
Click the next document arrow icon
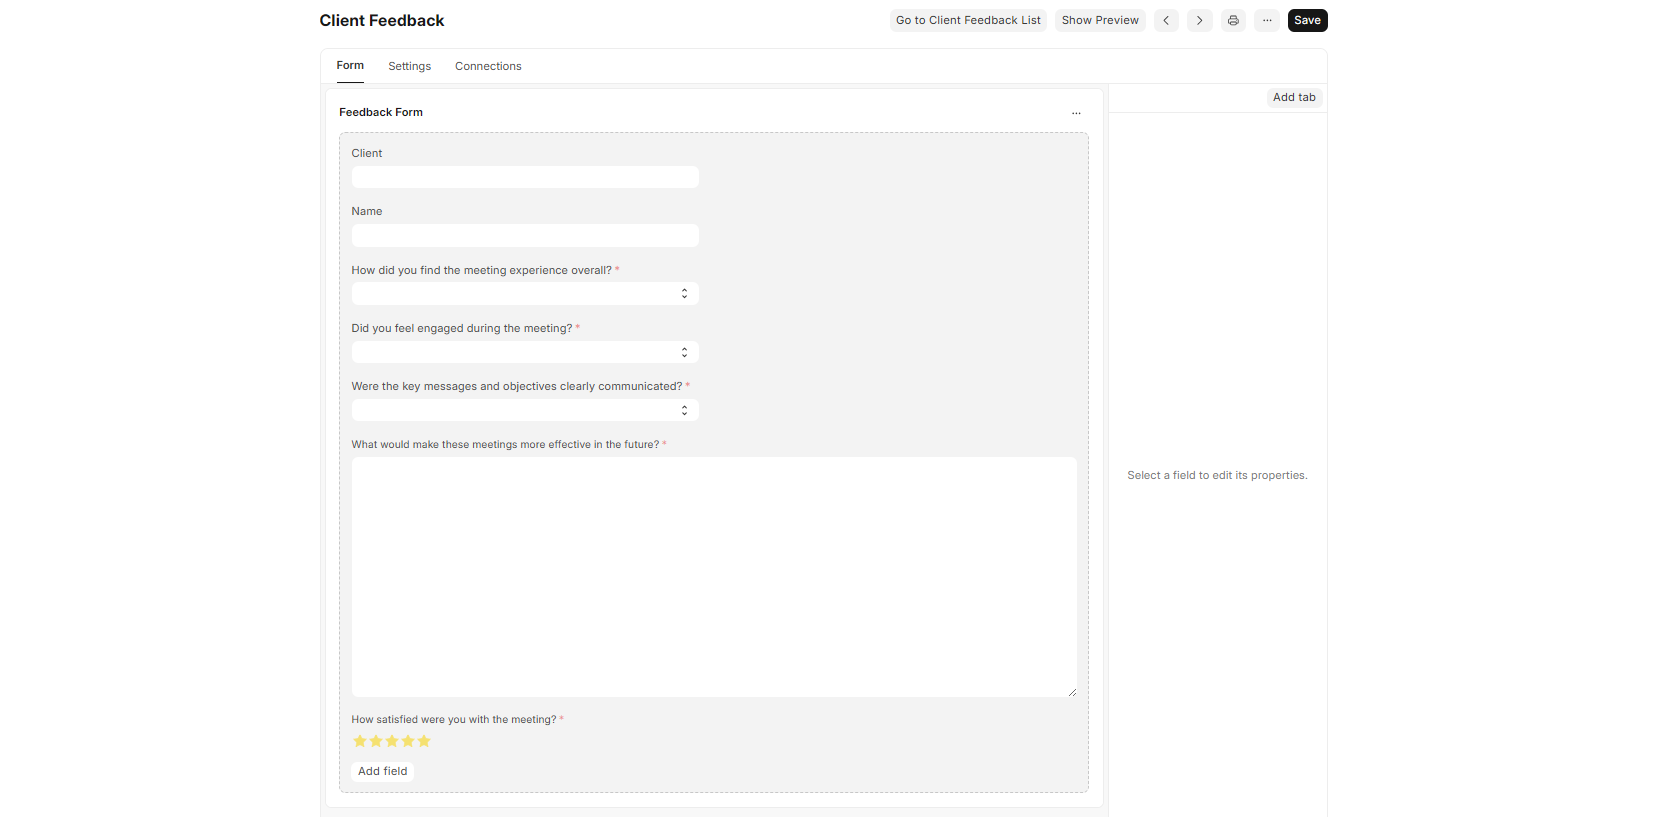click(x=1199, y=20)
